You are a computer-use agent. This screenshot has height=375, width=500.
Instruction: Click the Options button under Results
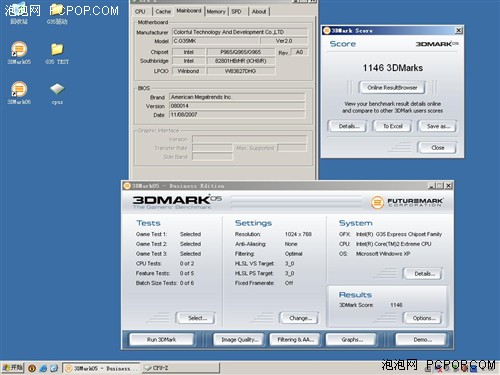click(x=424, y=318)
